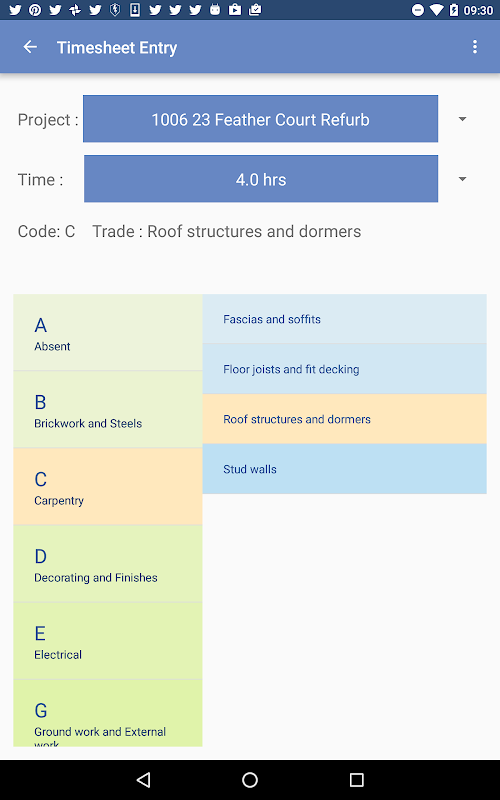Image resolution: width=500 pixels, height=800 pixels.
Task: Choose Fascias and soffits trade
Action: coord(344,319)
